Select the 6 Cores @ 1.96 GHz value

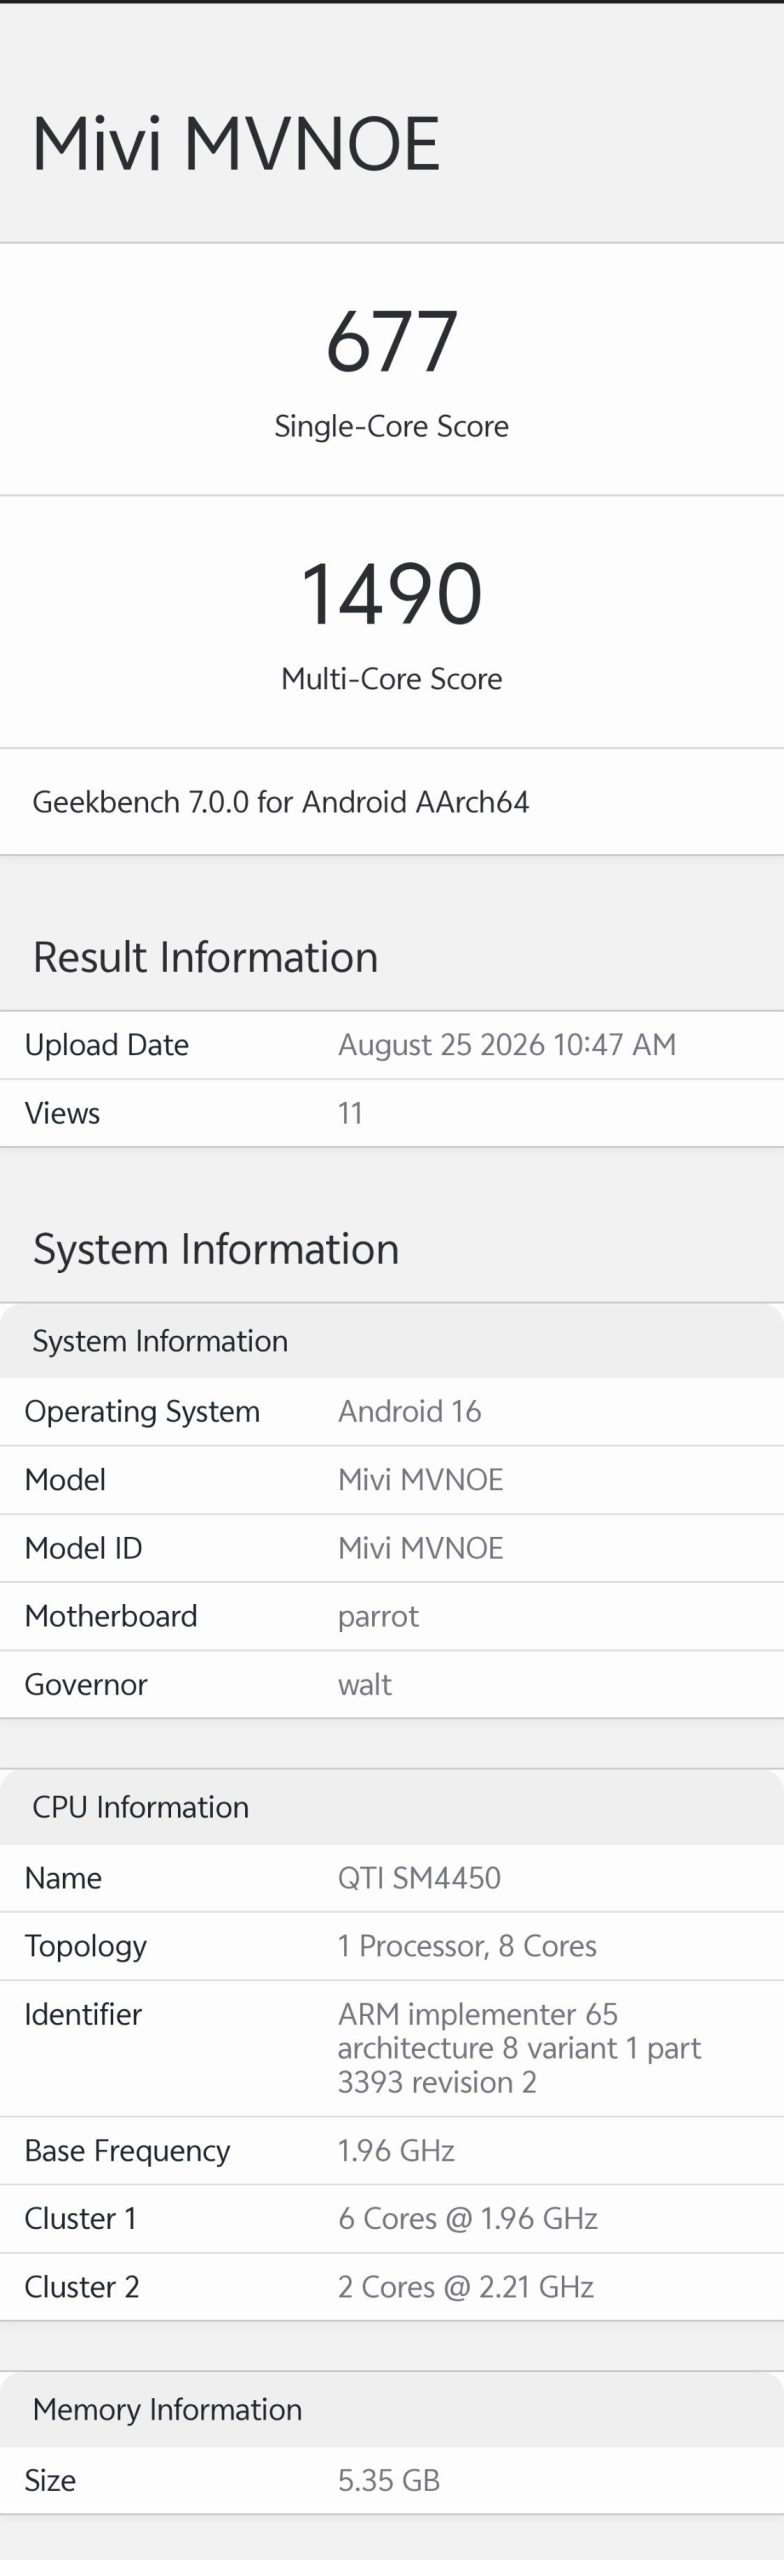468,2219
